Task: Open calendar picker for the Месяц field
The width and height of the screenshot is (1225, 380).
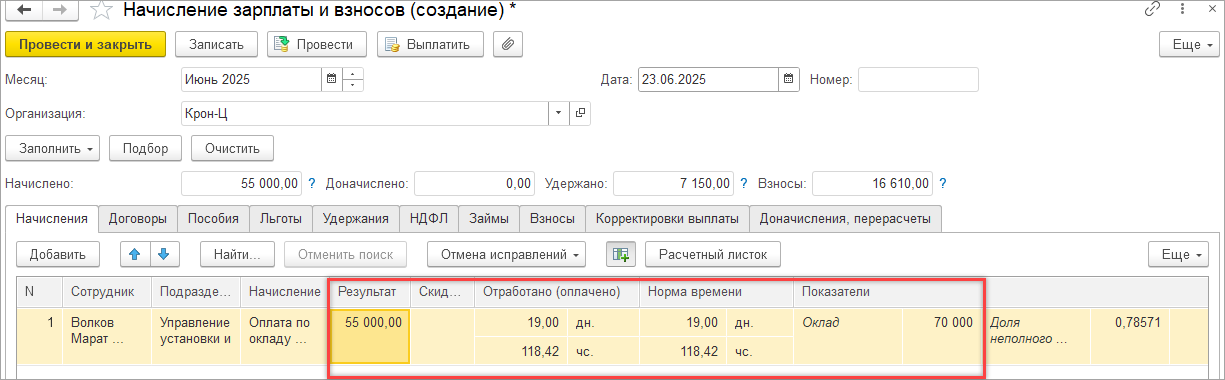Action: coord(331,79)
